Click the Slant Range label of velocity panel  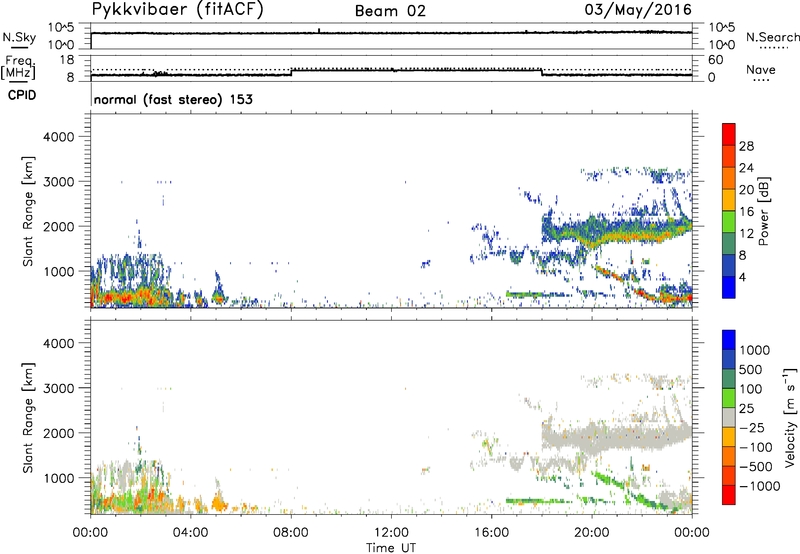pos(28,418)
